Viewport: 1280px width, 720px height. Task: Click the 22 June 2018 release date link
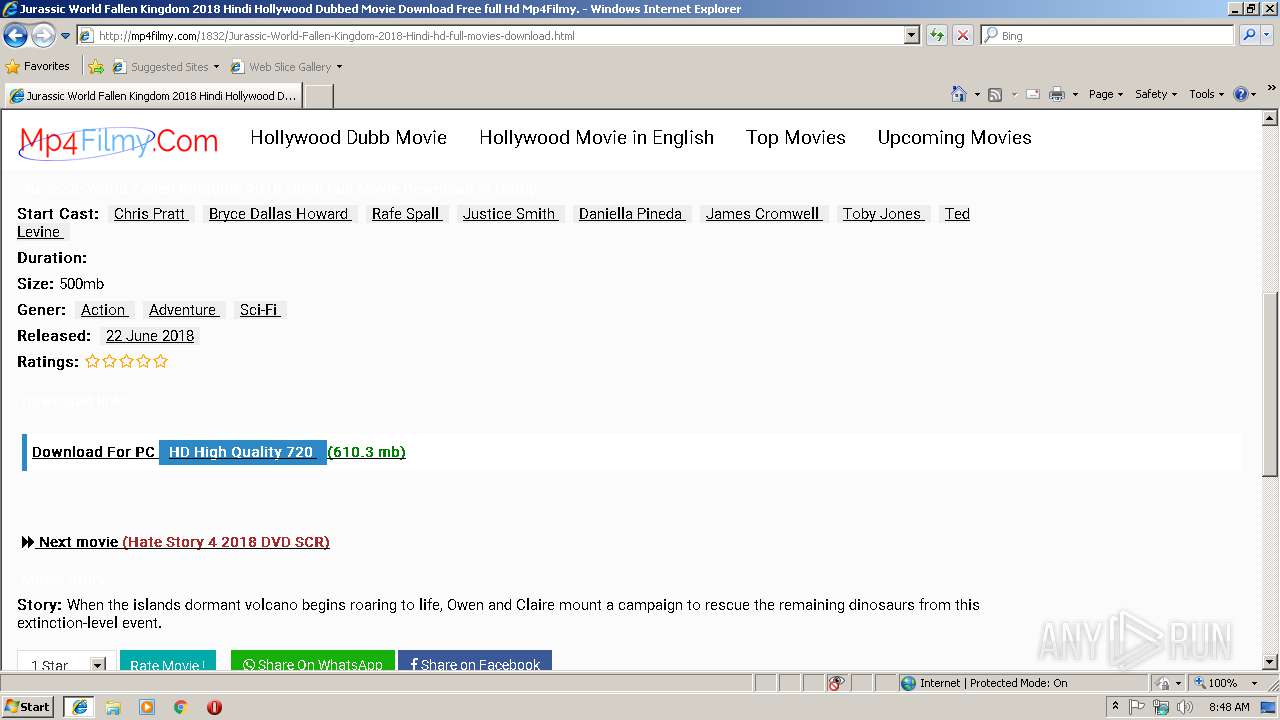pyautogui.click(x=150, y=336)
